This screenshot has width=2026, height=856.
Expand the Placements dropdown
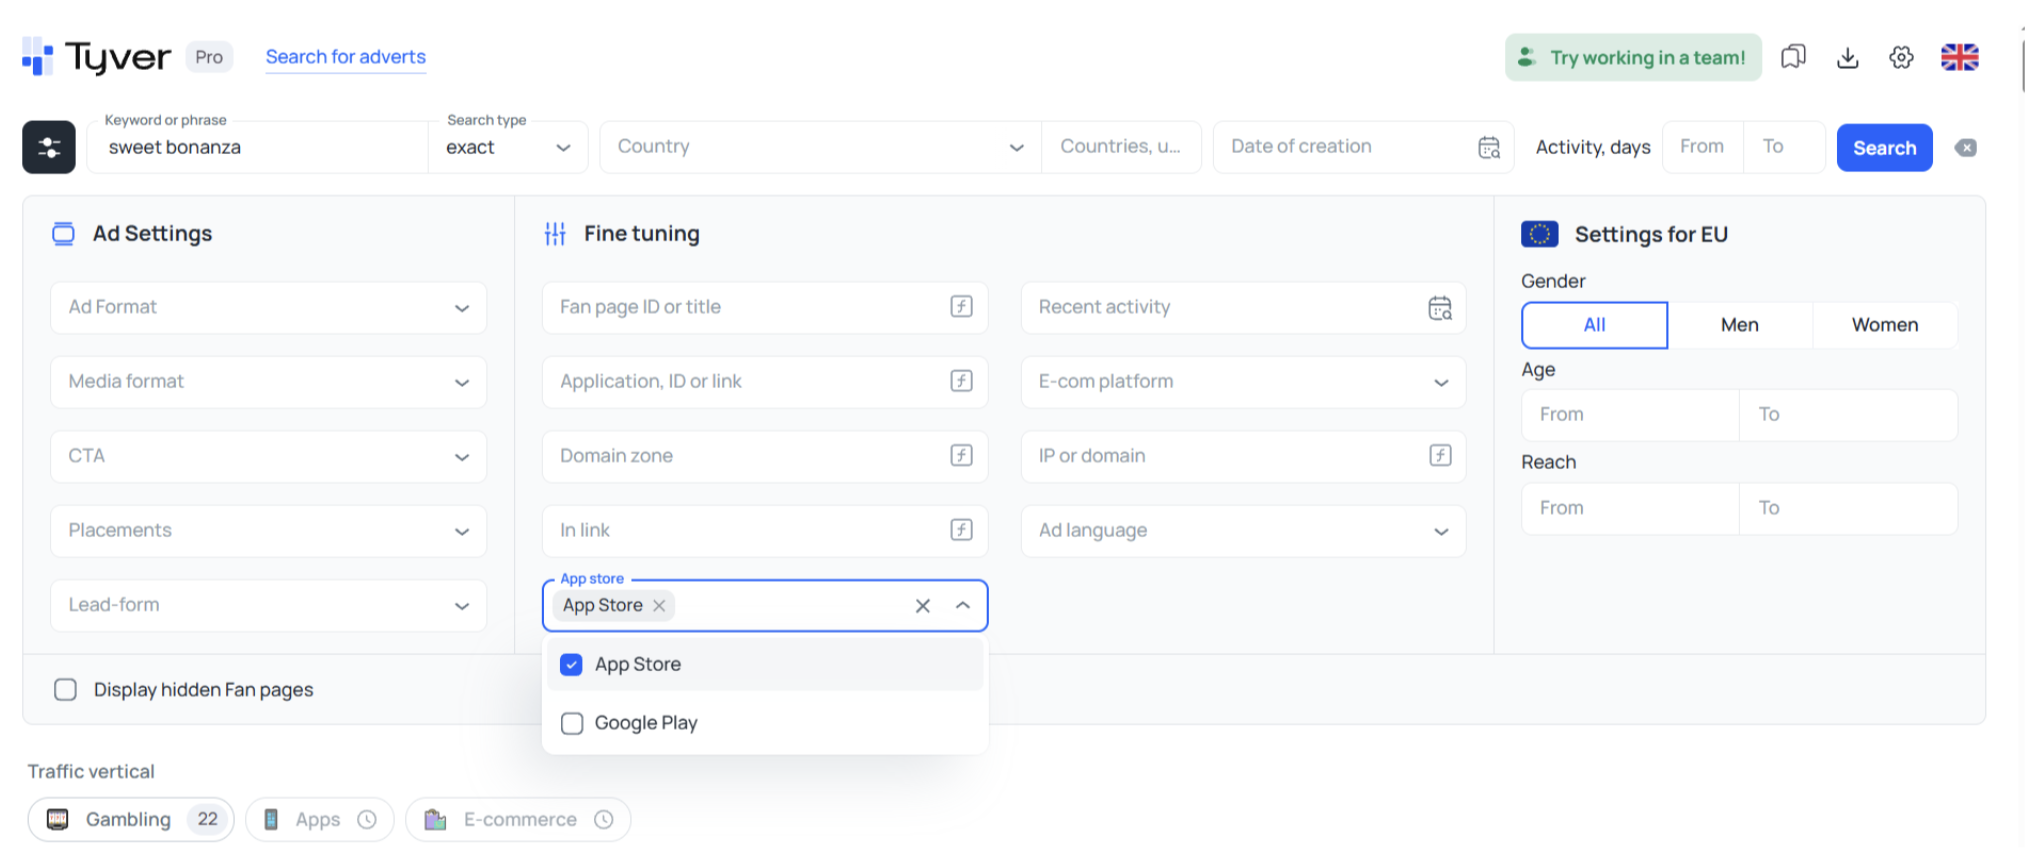pos(269,531)
